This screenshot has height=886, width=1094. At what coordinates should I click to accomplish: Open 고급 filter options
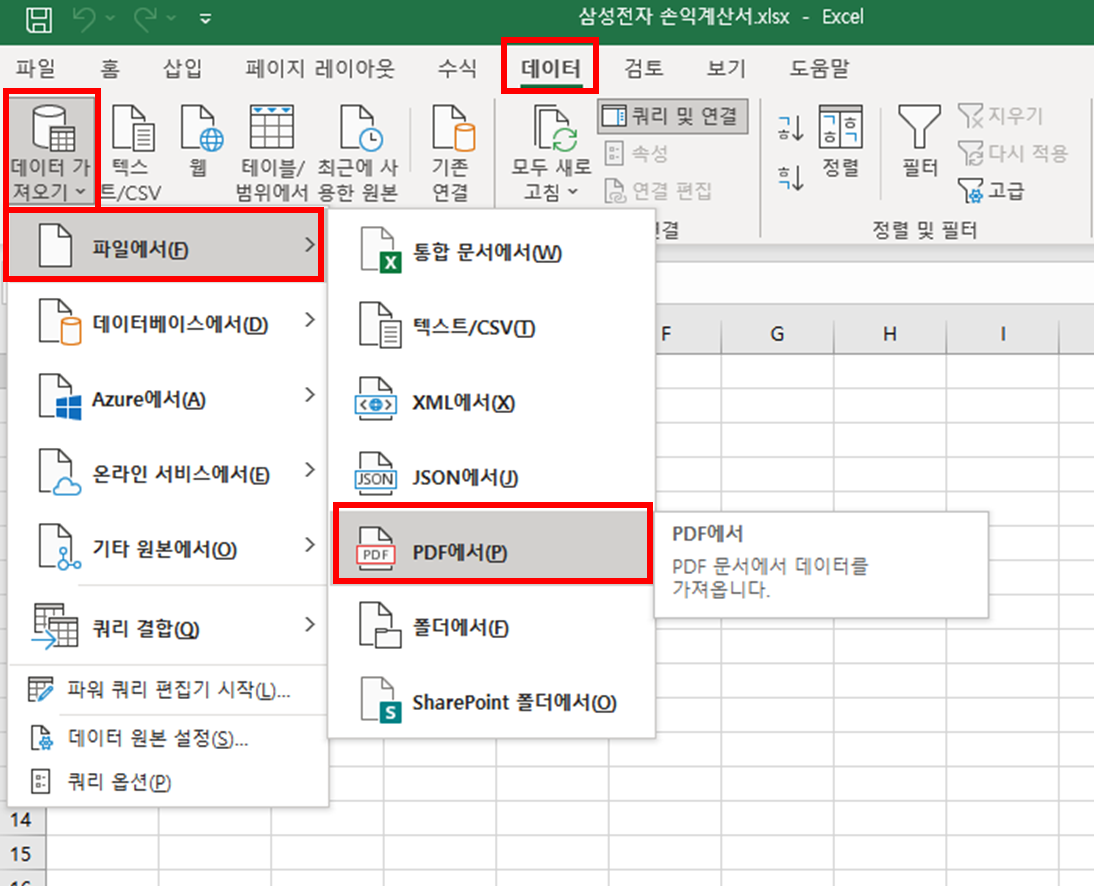click(x=991, y=190)
